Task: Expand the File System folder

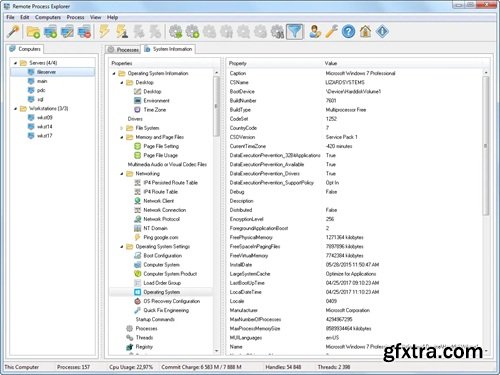Action: pyautogui.click(x=122, y=128)
